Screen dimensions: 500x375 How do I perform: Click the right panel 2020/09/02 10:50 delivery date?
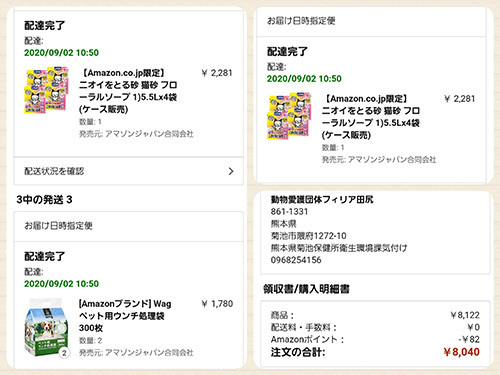tap(304, 79)
